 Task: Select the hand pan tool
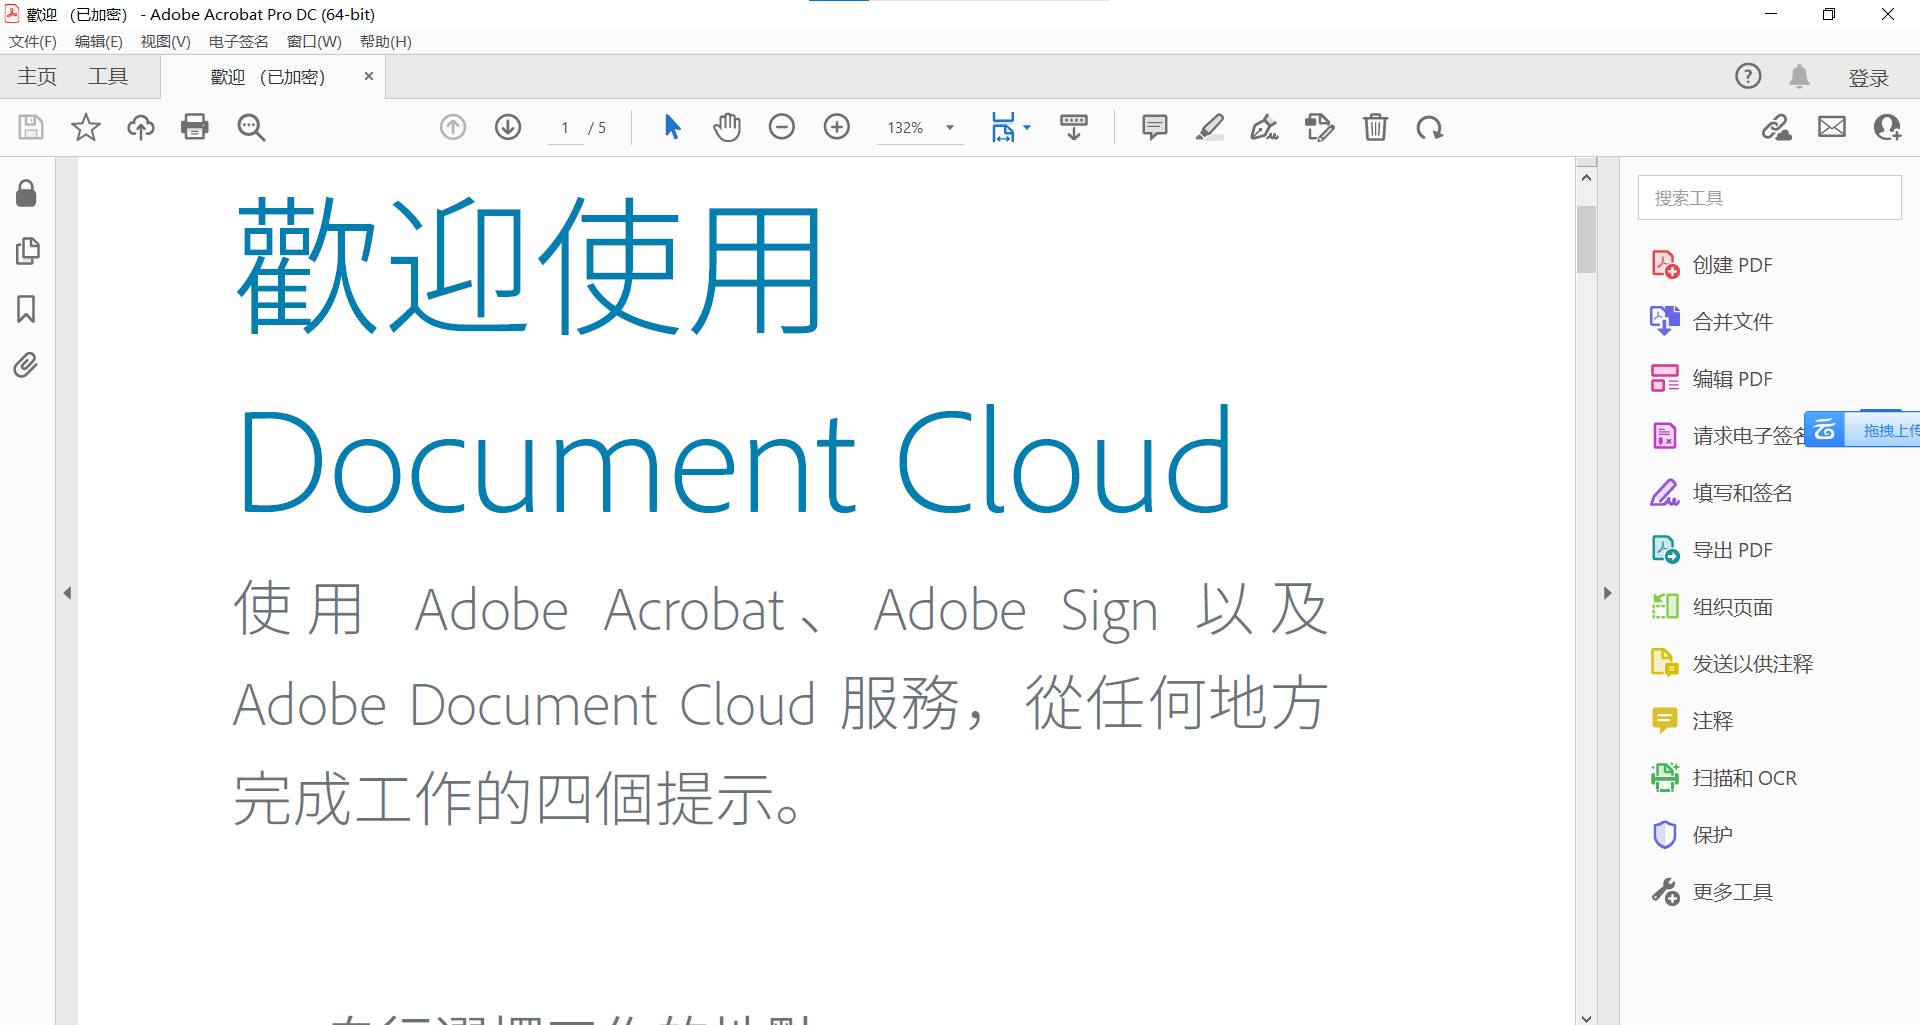(727, 127)
